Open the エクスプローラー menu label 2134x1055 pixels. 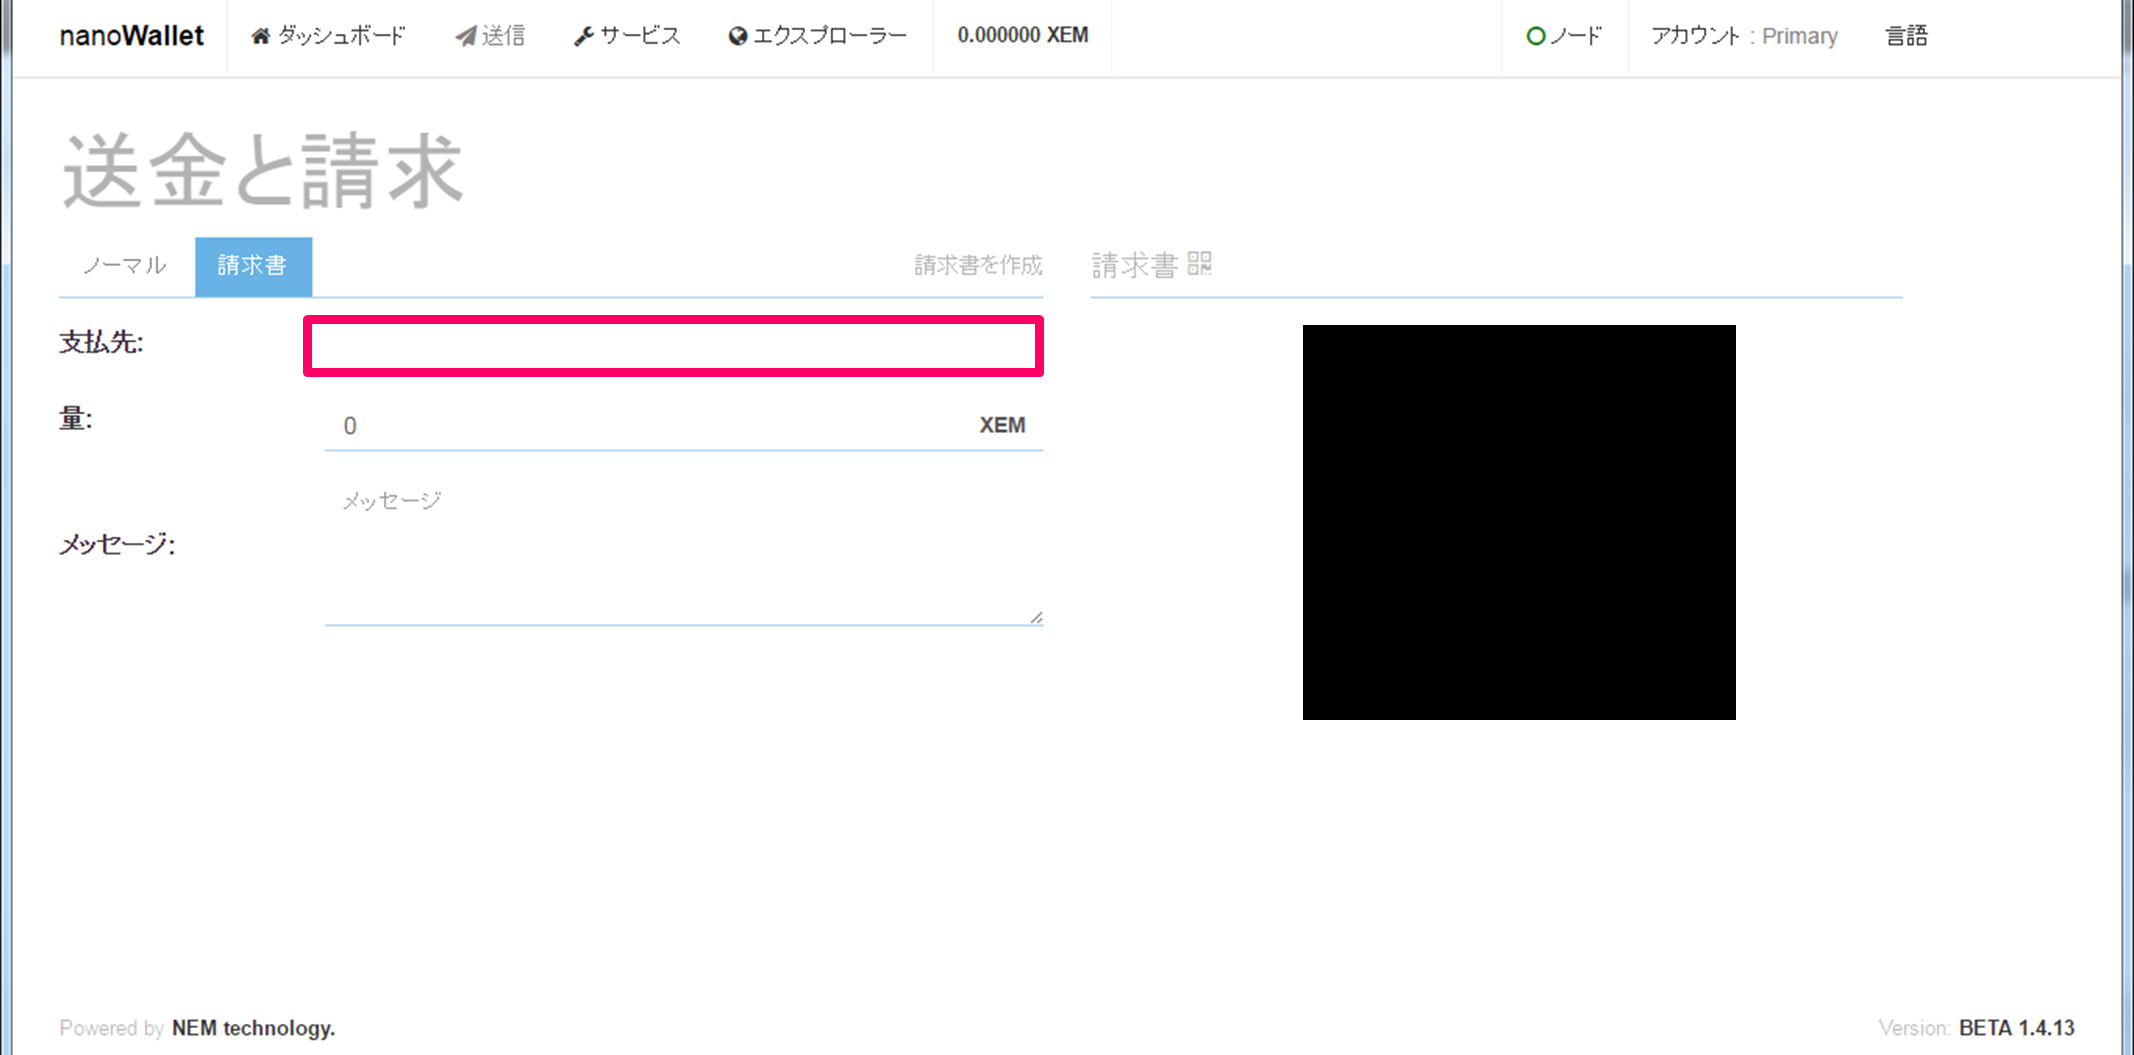point(830,36)
